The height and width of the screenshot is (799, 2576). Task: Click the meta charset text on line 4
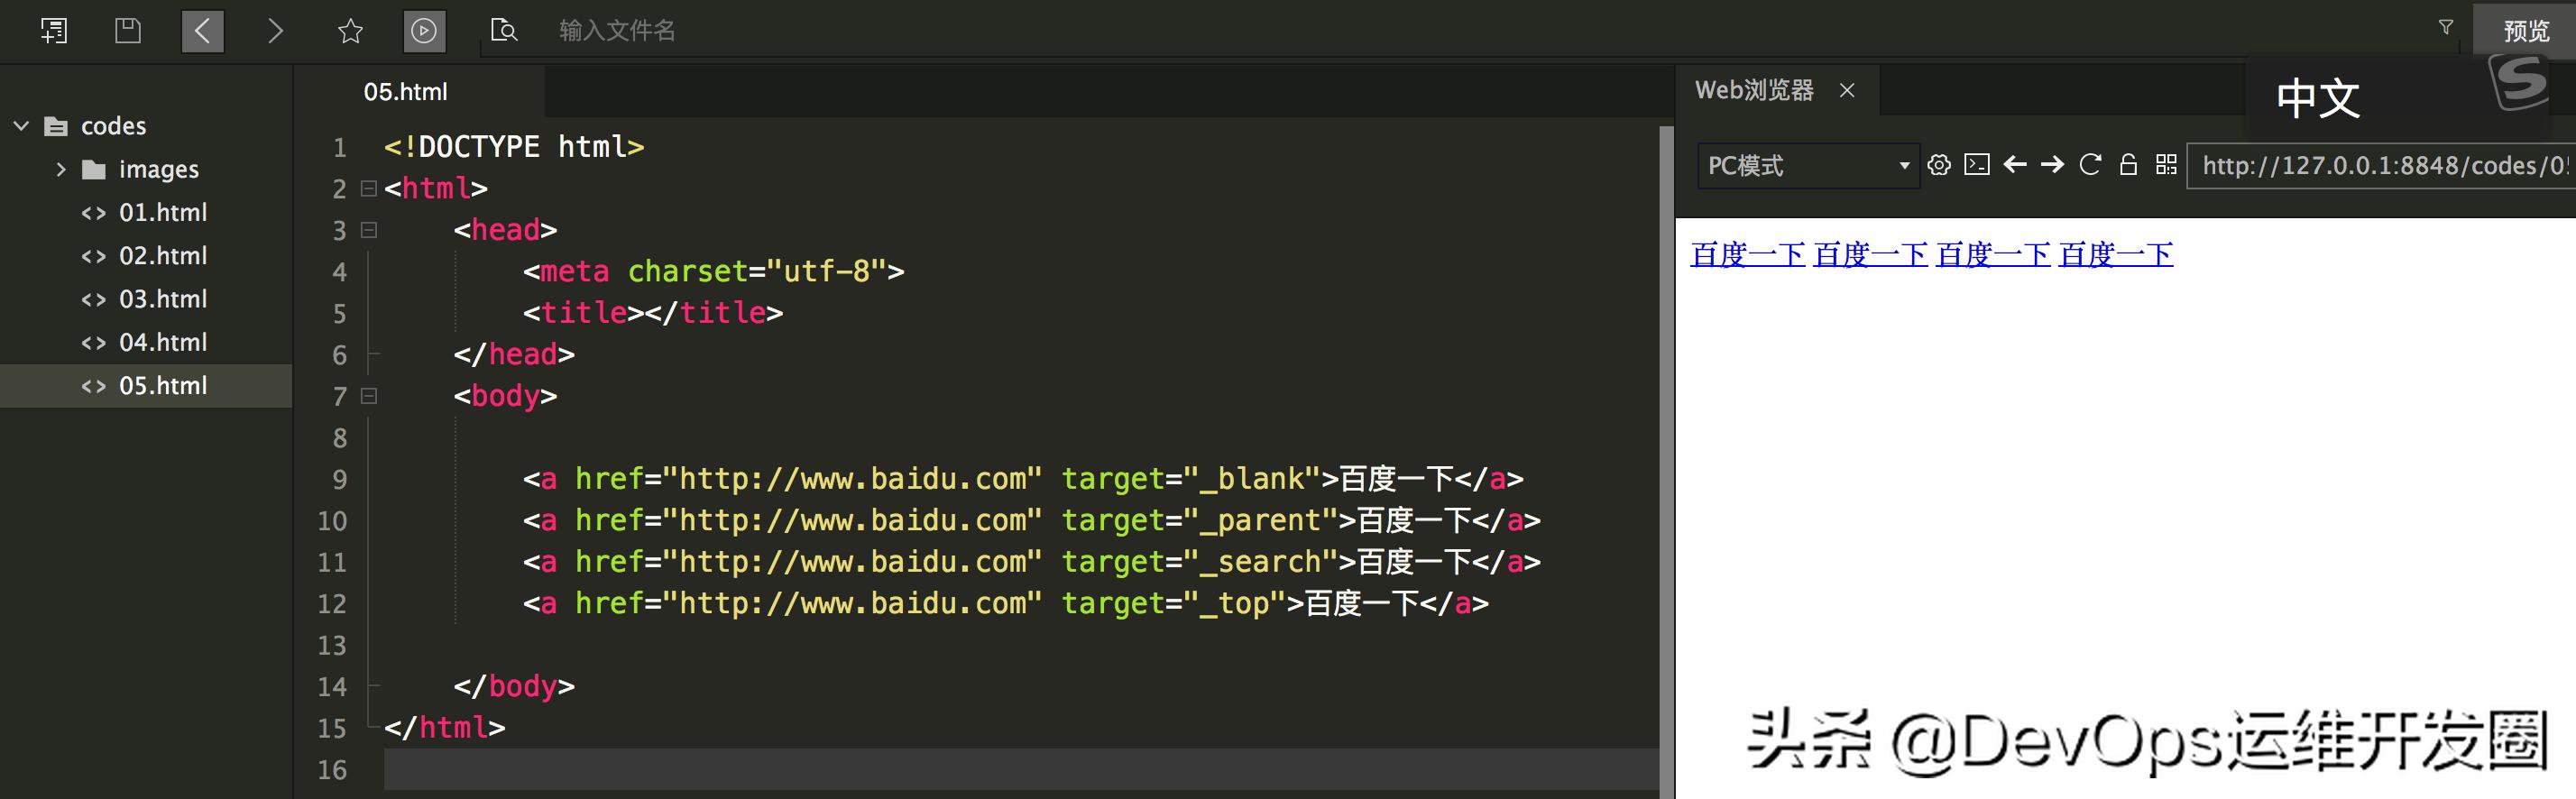pos(713,272)
